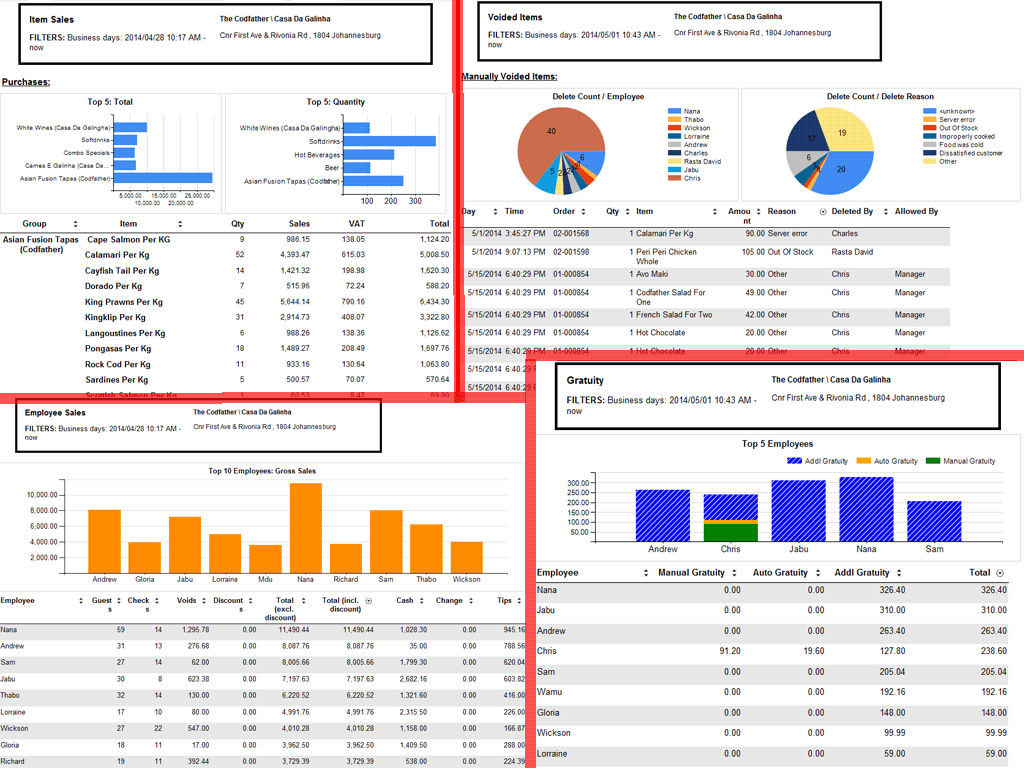Click the sort arrows beside the Group column
The width and height of the screenshot is (1024, 768).
pos(75,224)
